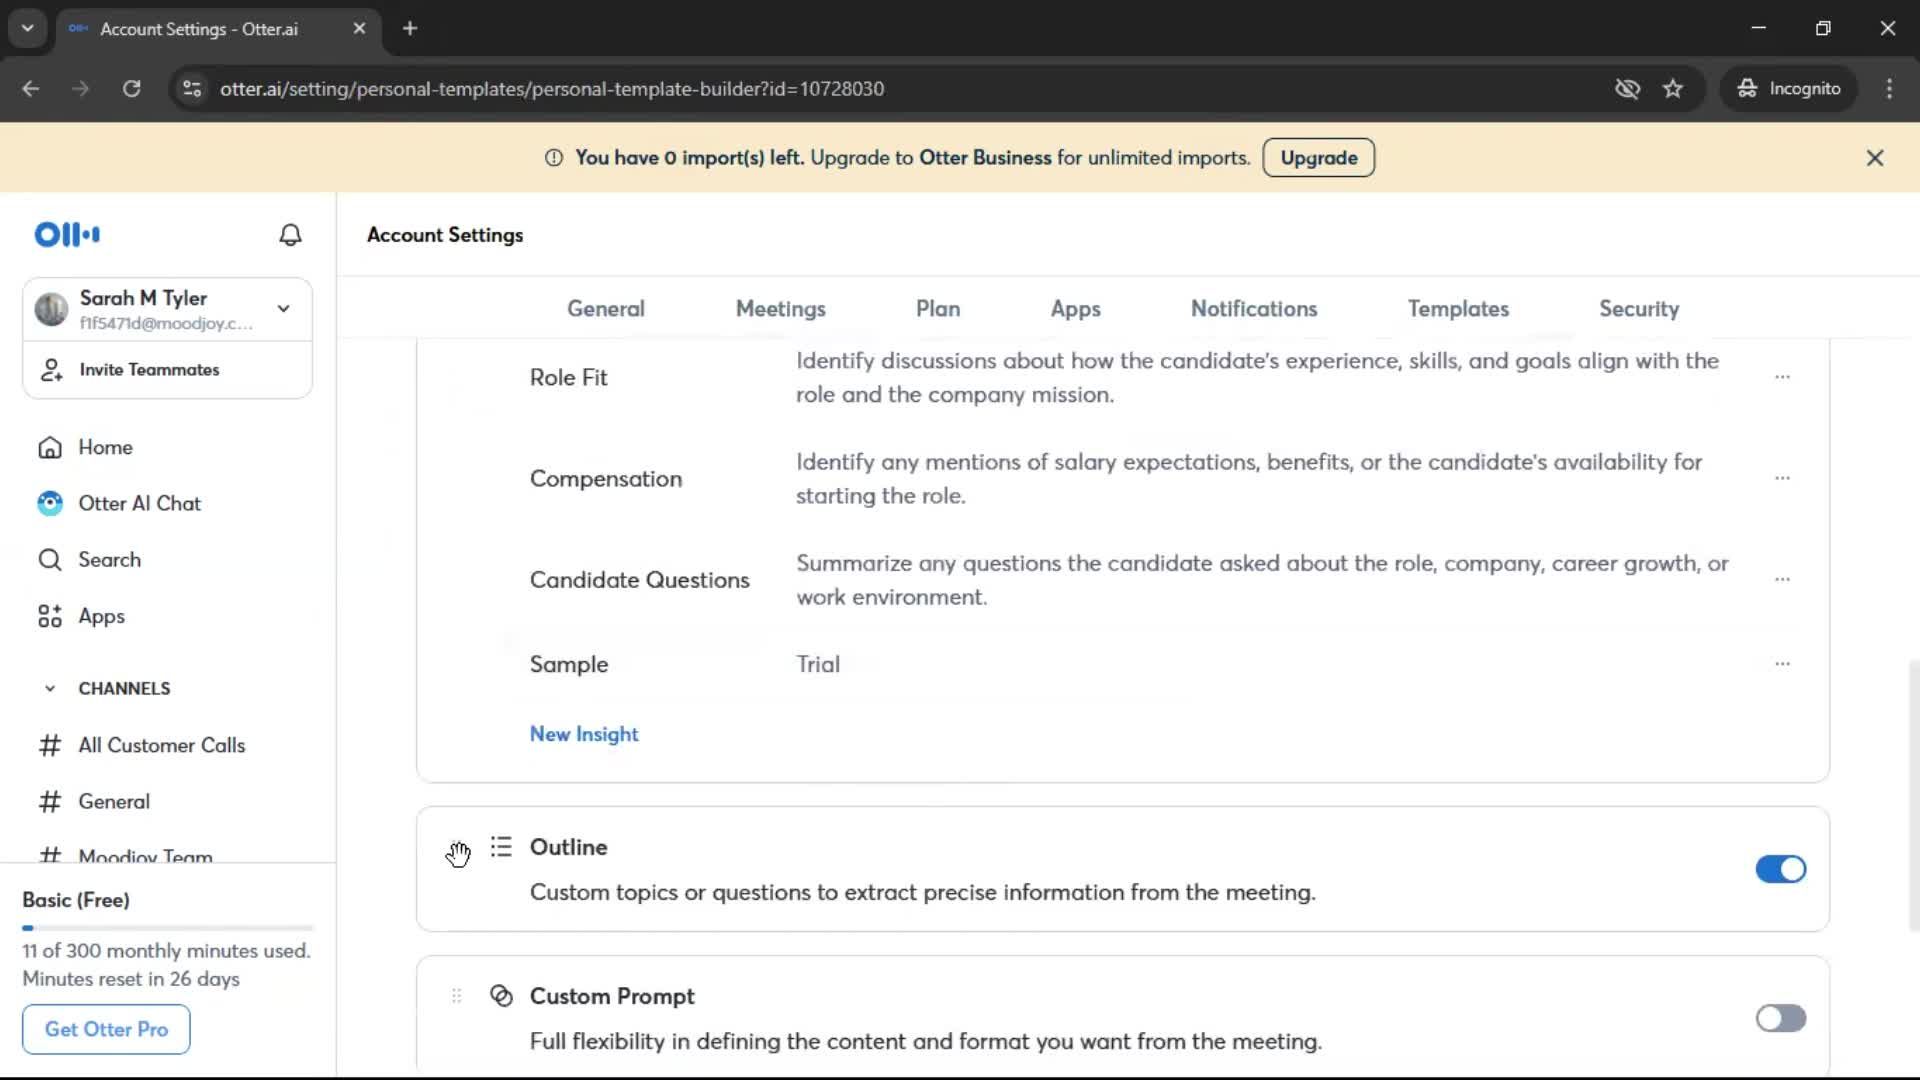
Task: Click the Upgrade button in the banner
Action: coord(1318,158)
